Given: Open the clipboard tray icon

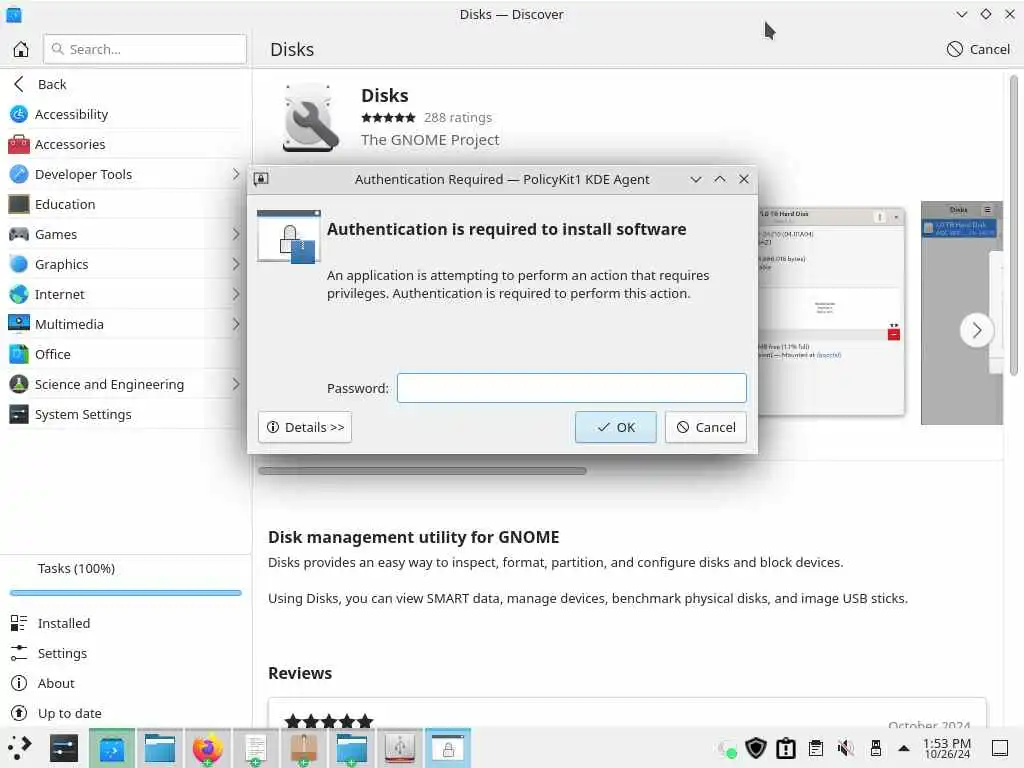Looking at the screenshot, I should point(816,748).
